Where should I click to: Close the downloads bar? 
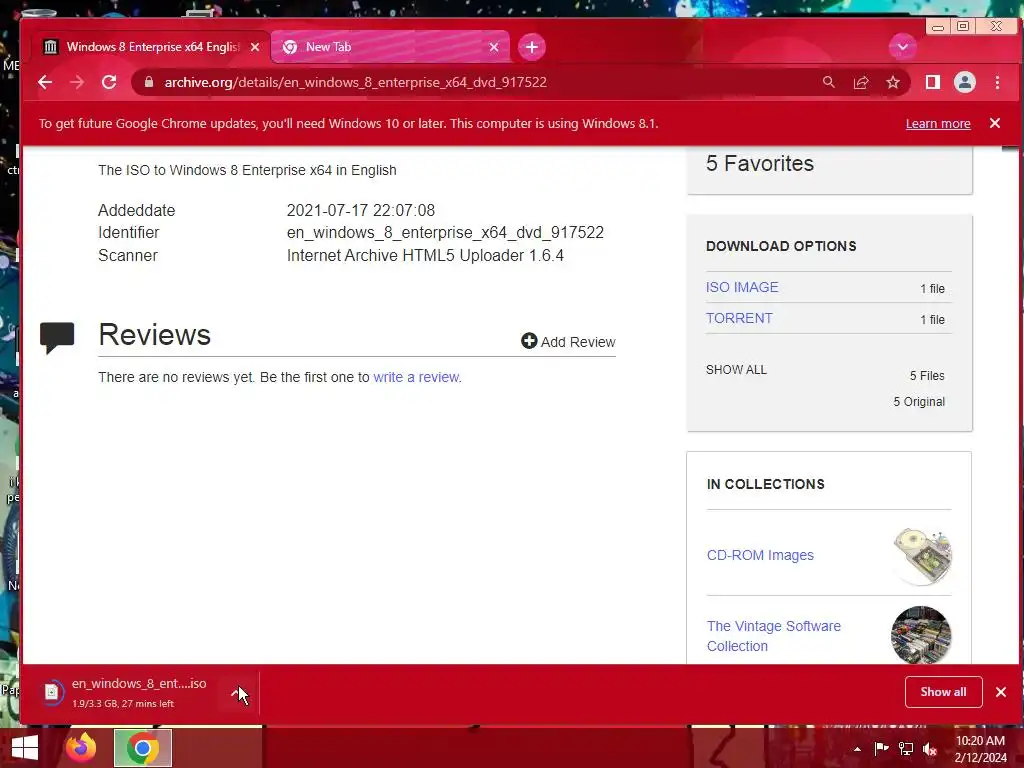(x=1000, y=692)
